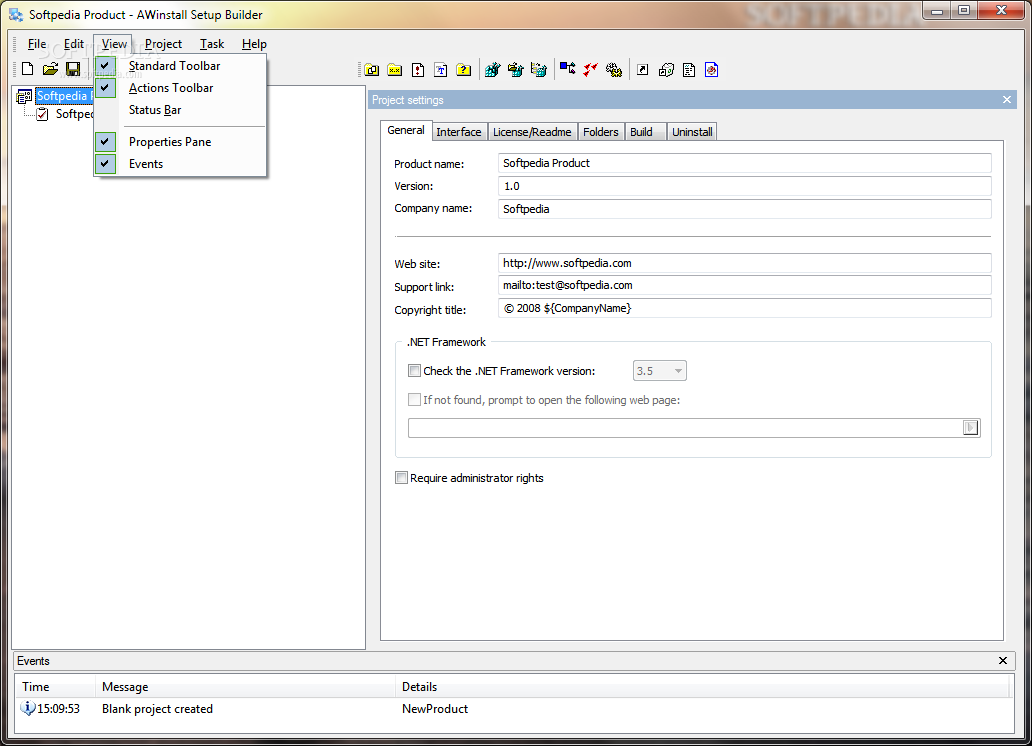This screenshot has width=1032, height=746.
Task: Switch to the License/Readme tab
Action: coord(532,132)
